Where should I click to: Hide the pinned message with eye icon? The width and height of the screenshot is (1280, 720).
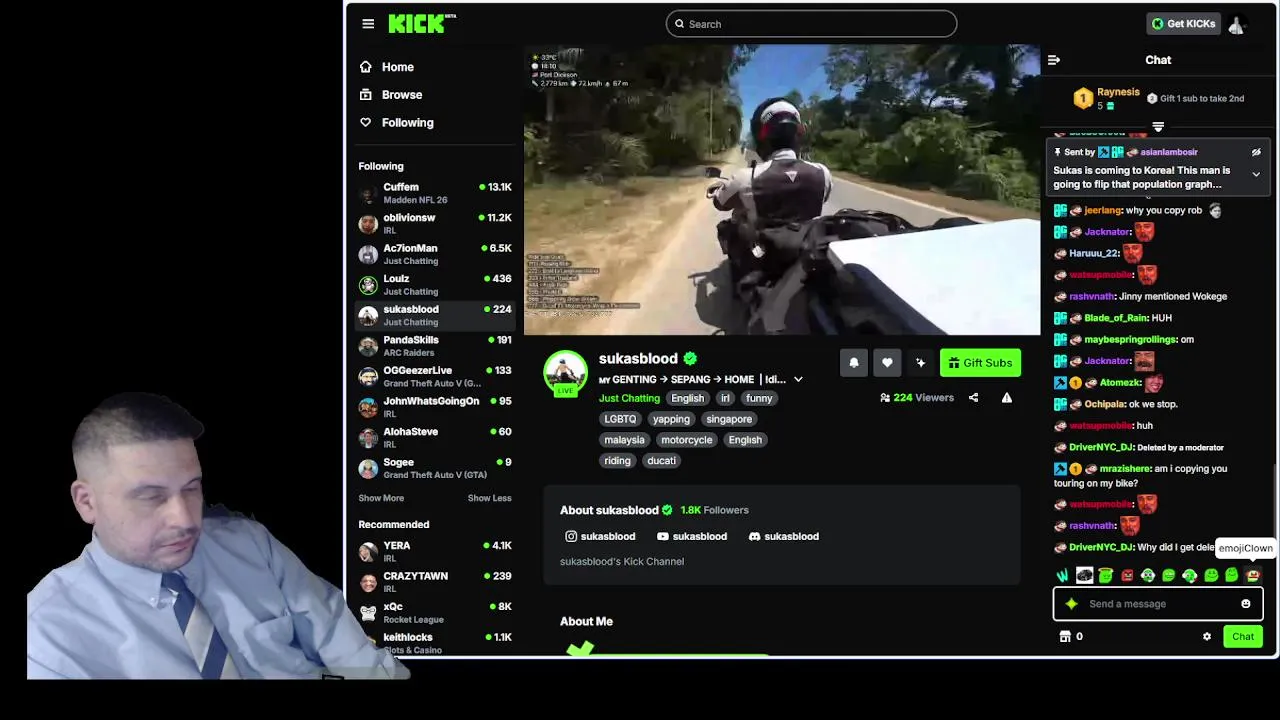coord(1256,152)
